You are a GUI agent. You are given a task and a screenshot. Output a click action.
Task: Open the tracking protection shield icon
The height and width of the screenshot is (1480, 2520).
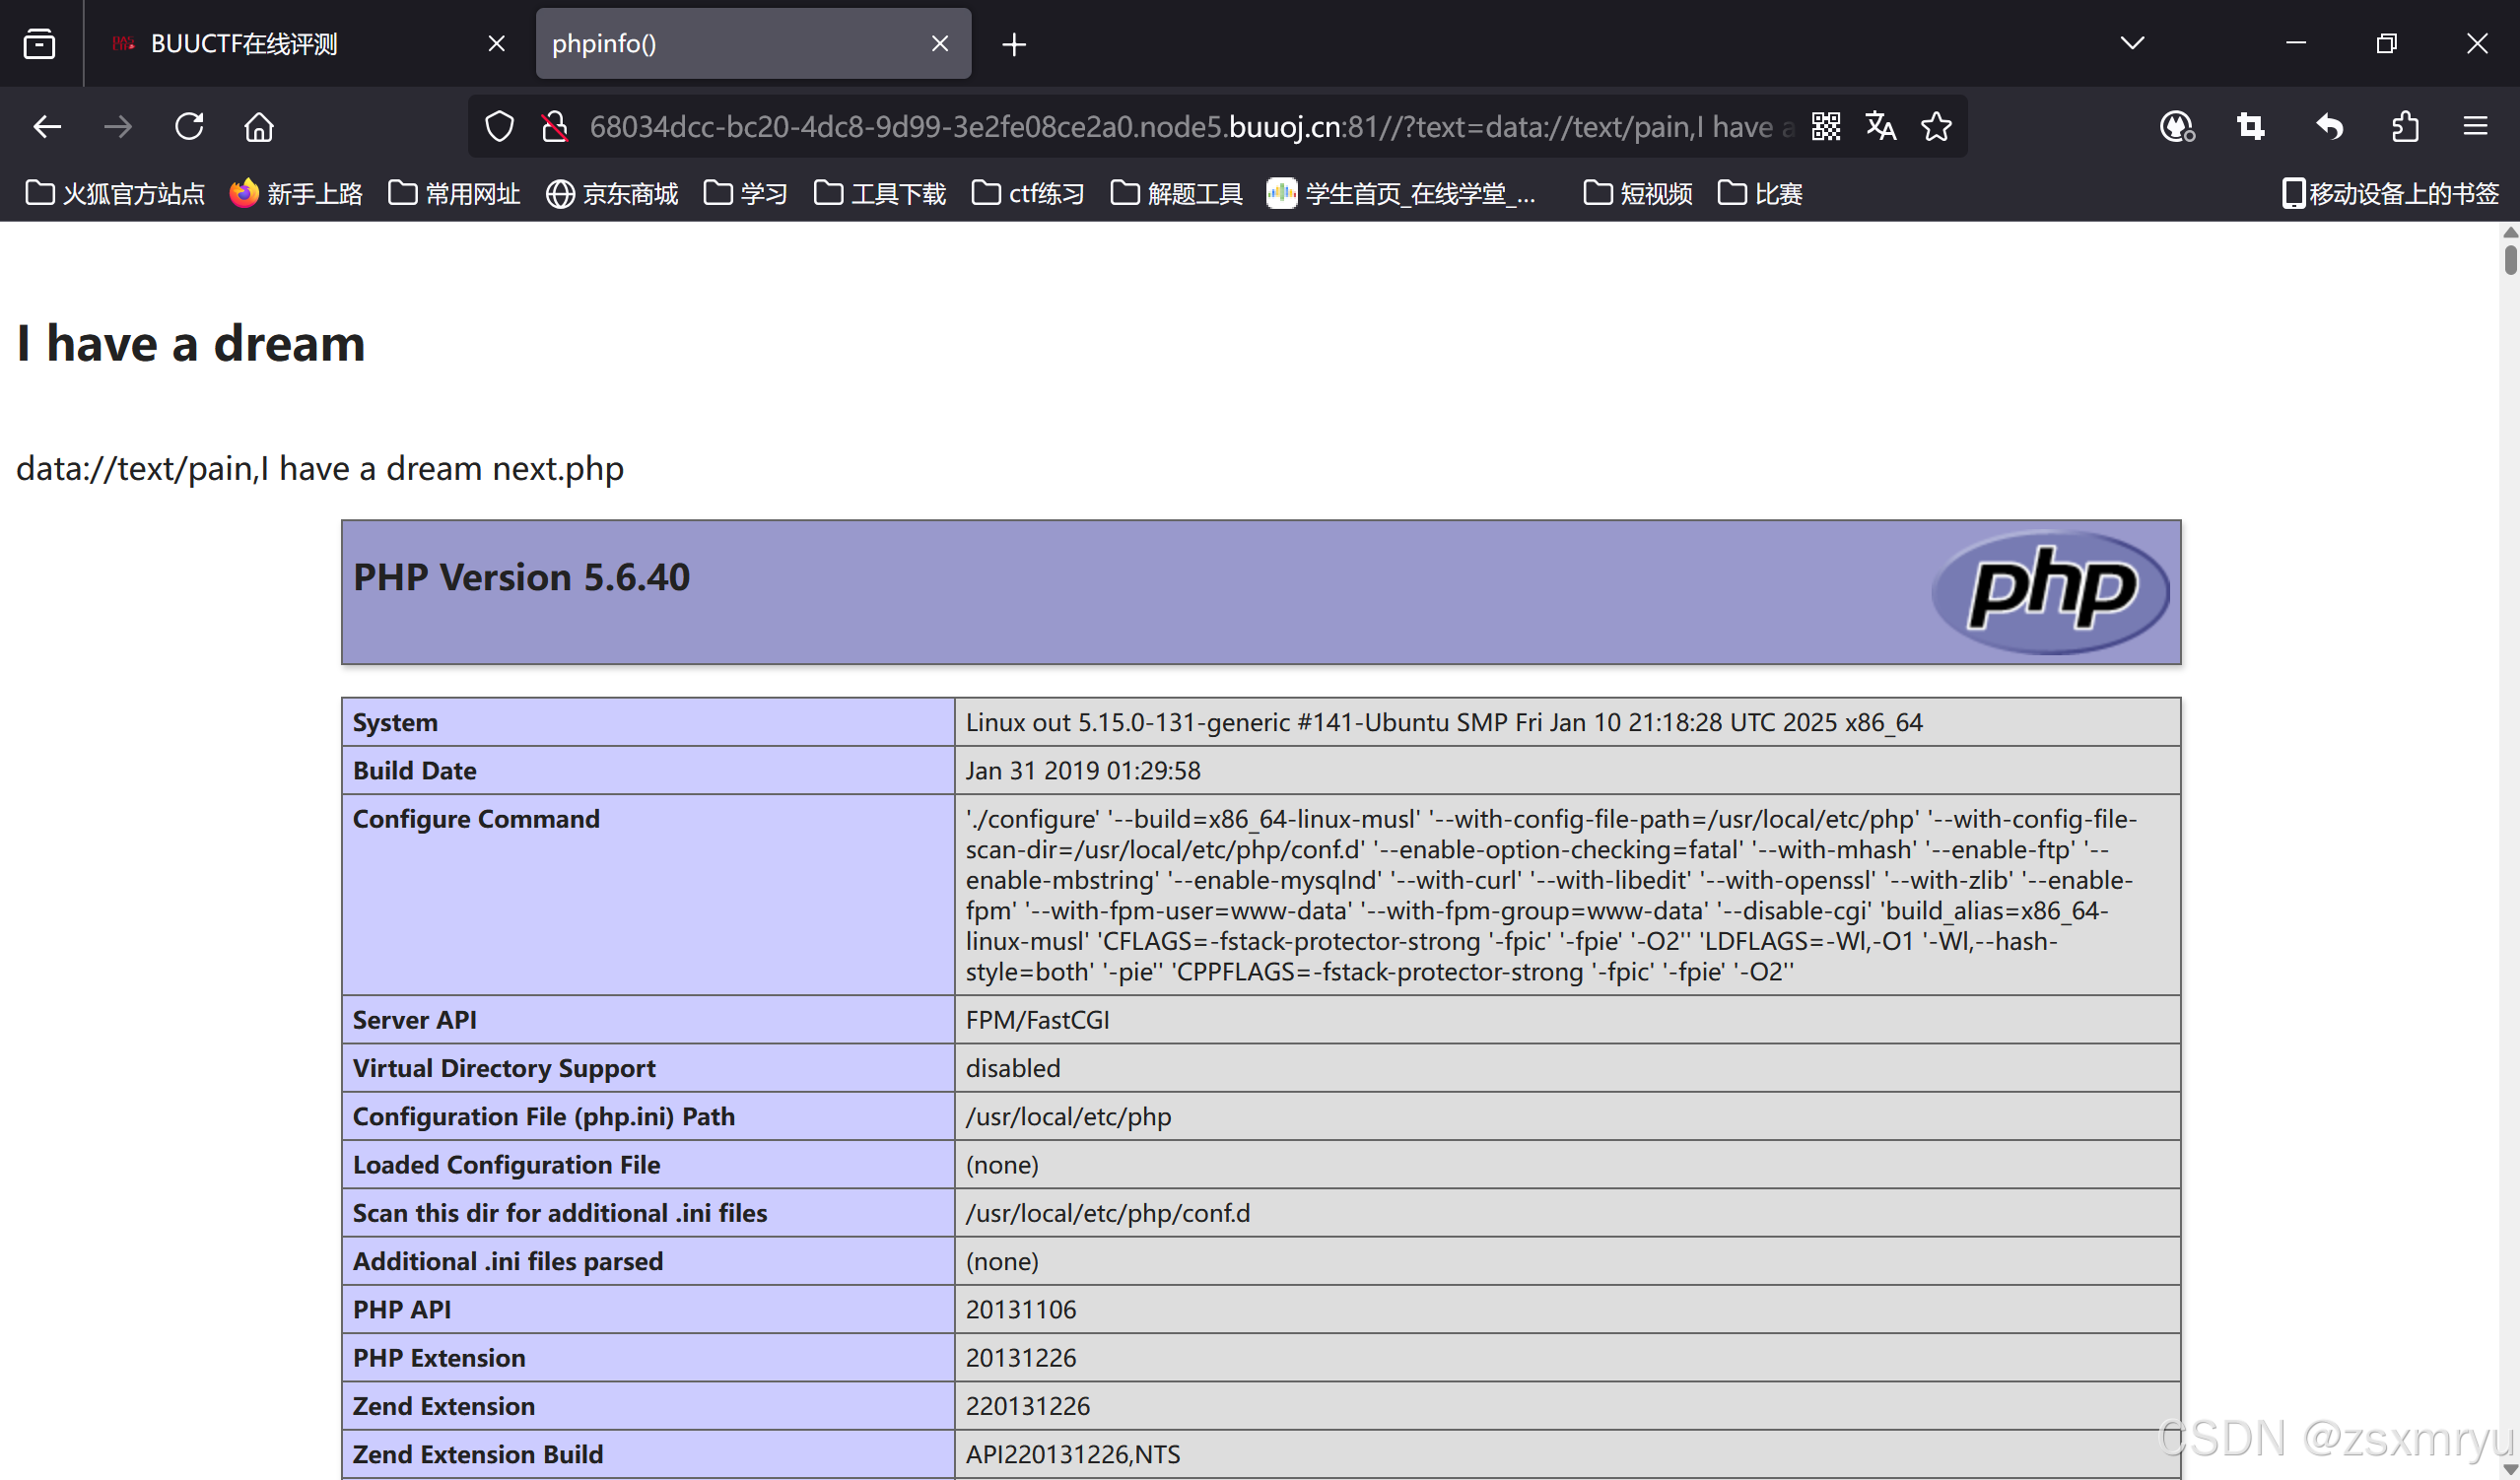pyautogui.click(x=499, y=127)
